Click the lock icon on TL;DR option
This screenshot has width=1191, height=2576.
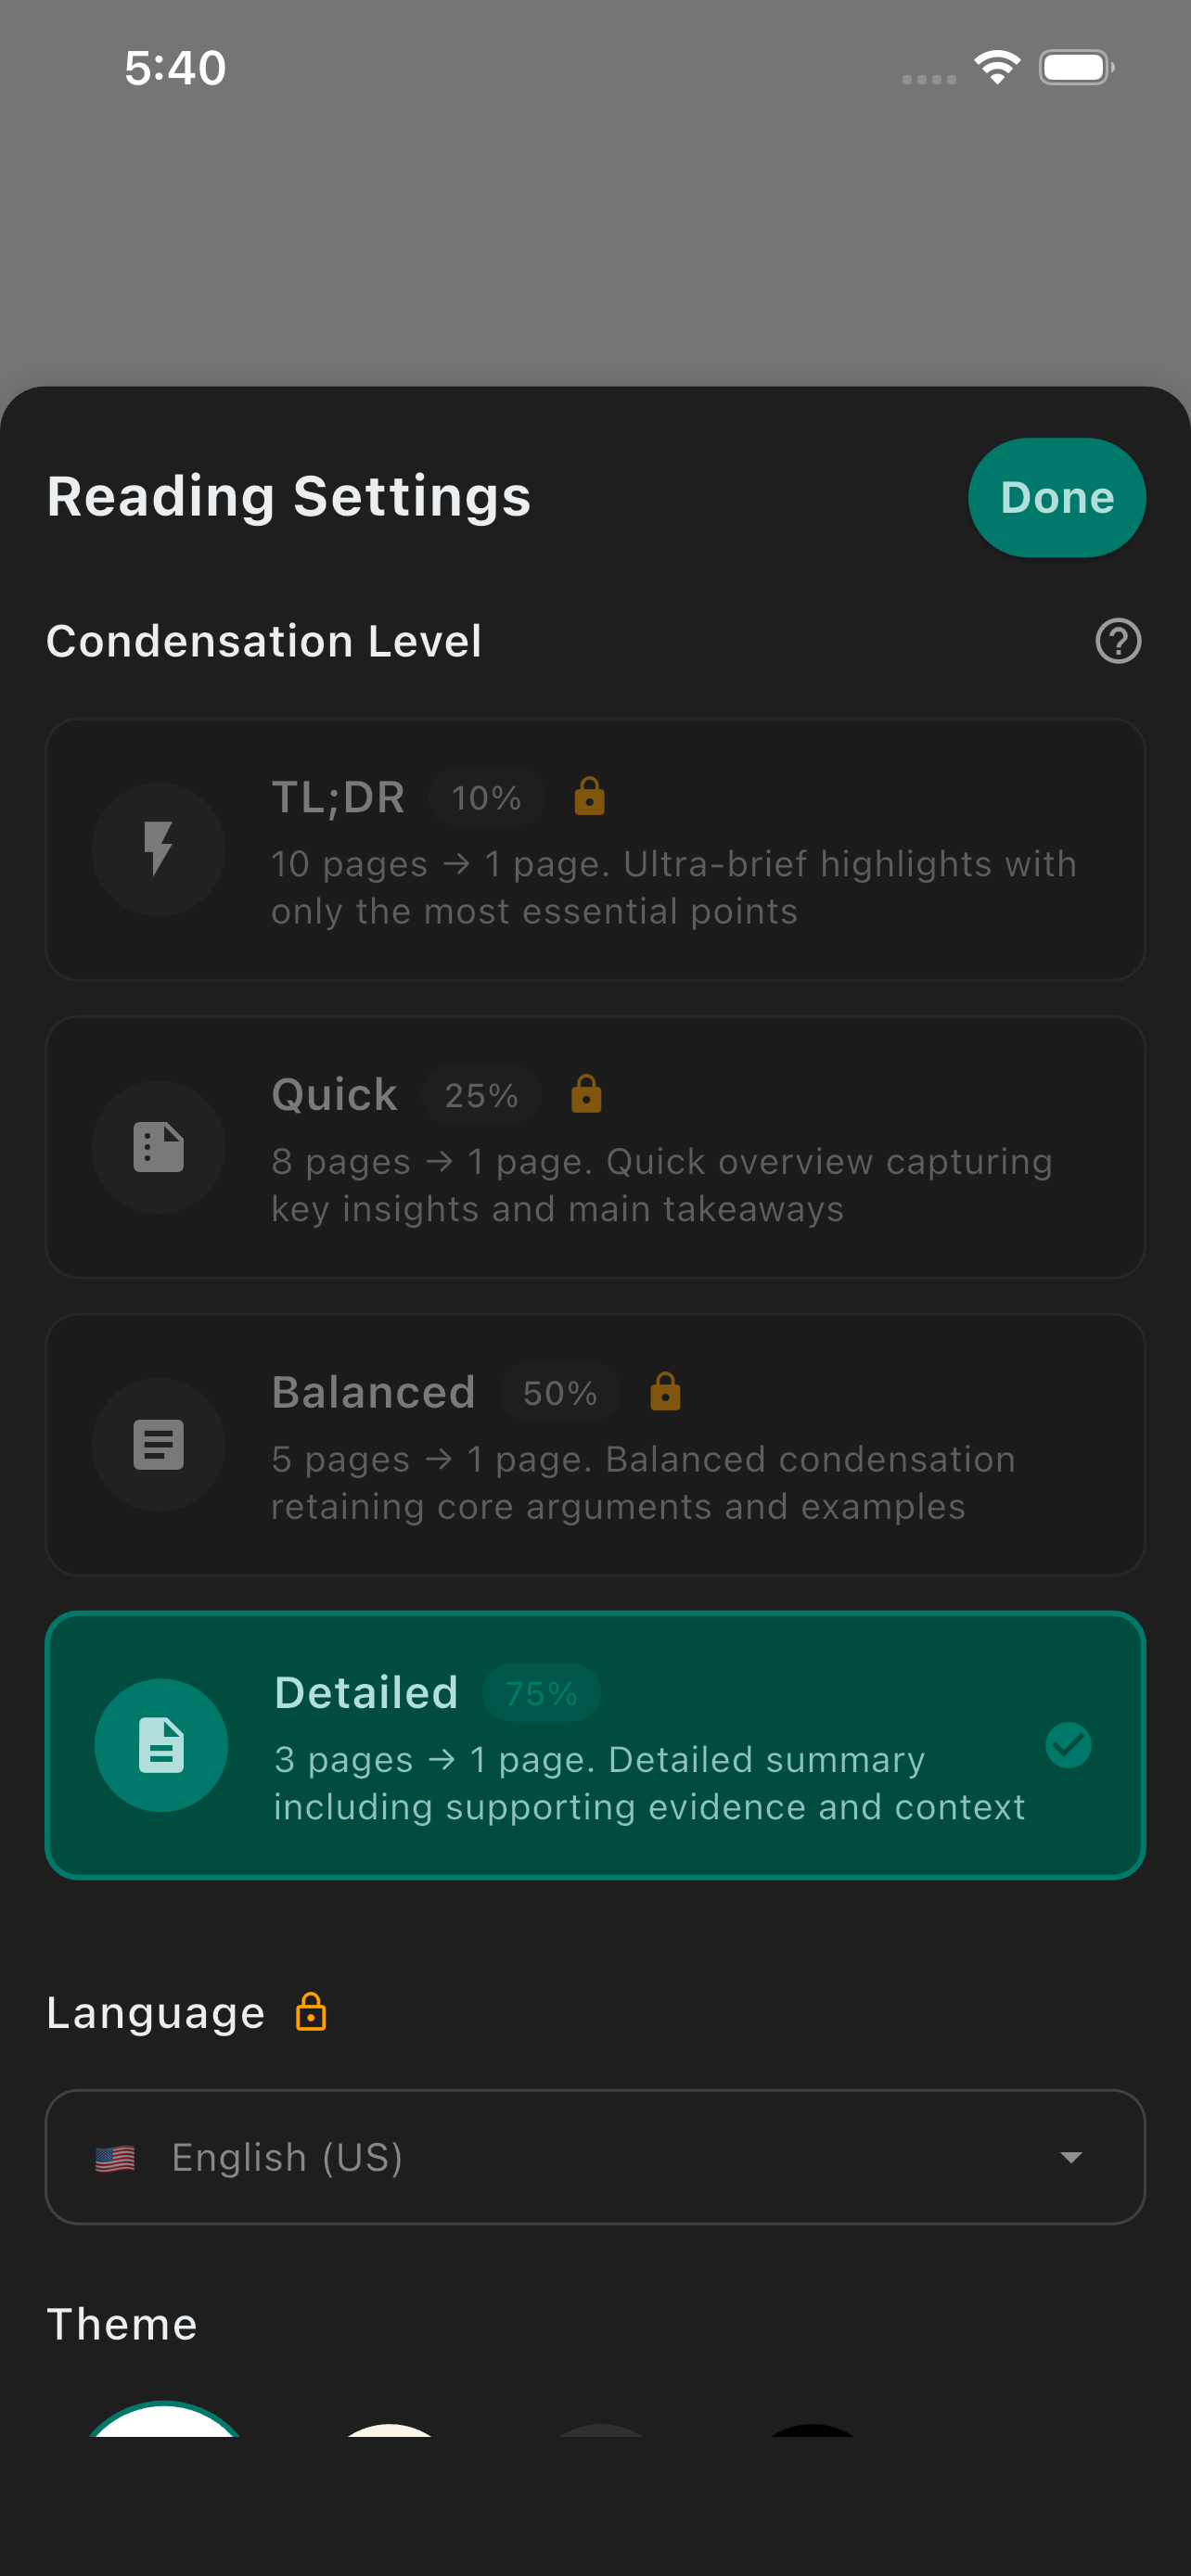589,797
